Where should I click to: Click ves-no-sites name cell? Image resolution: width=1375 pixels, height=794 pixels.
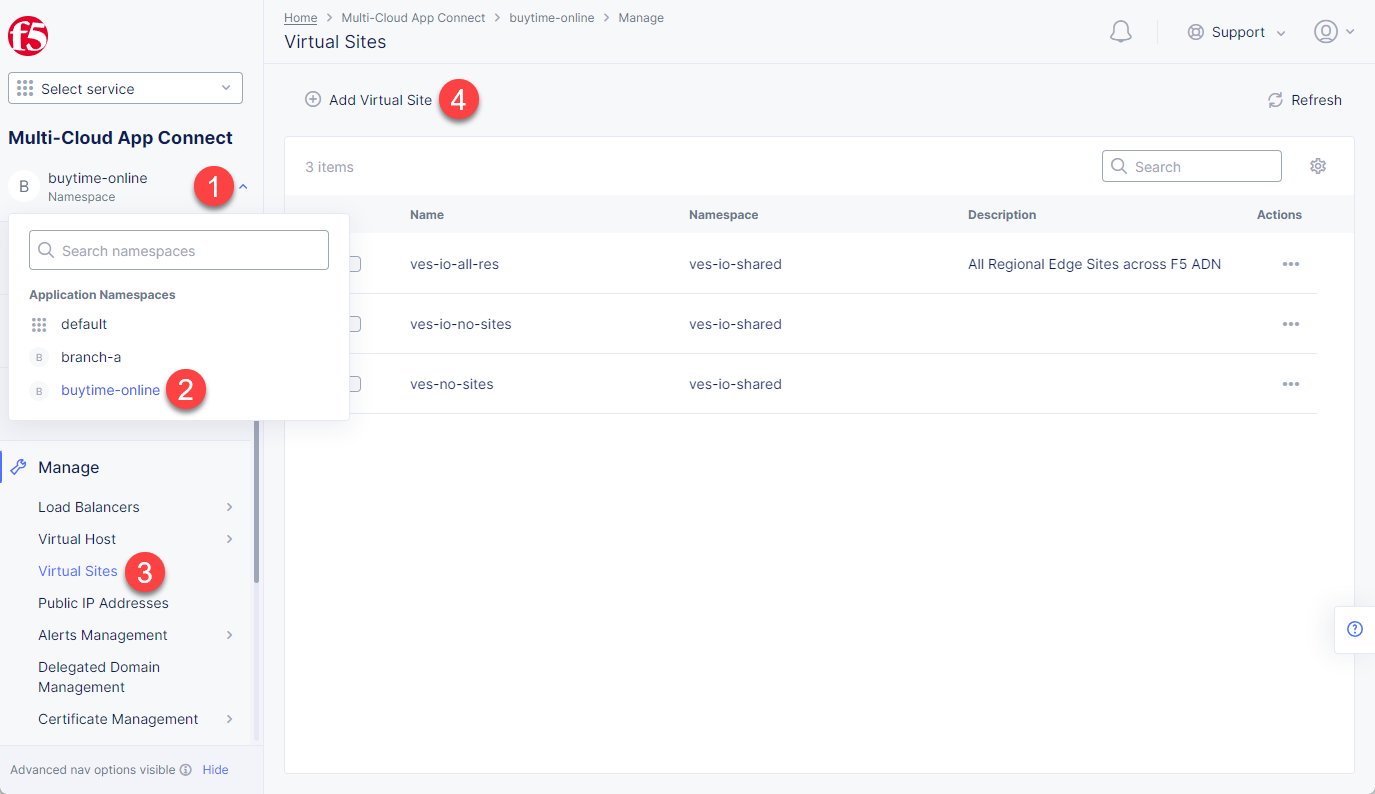click(x=452, y=384)
